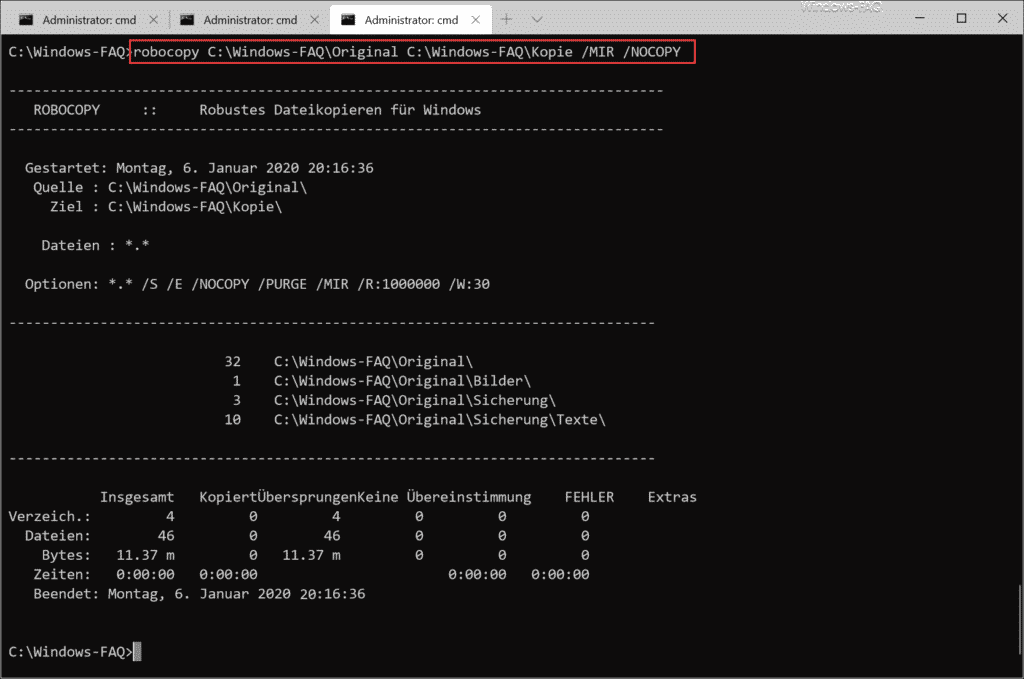Close the first Administrator: cmd tab

pos(153,20)
